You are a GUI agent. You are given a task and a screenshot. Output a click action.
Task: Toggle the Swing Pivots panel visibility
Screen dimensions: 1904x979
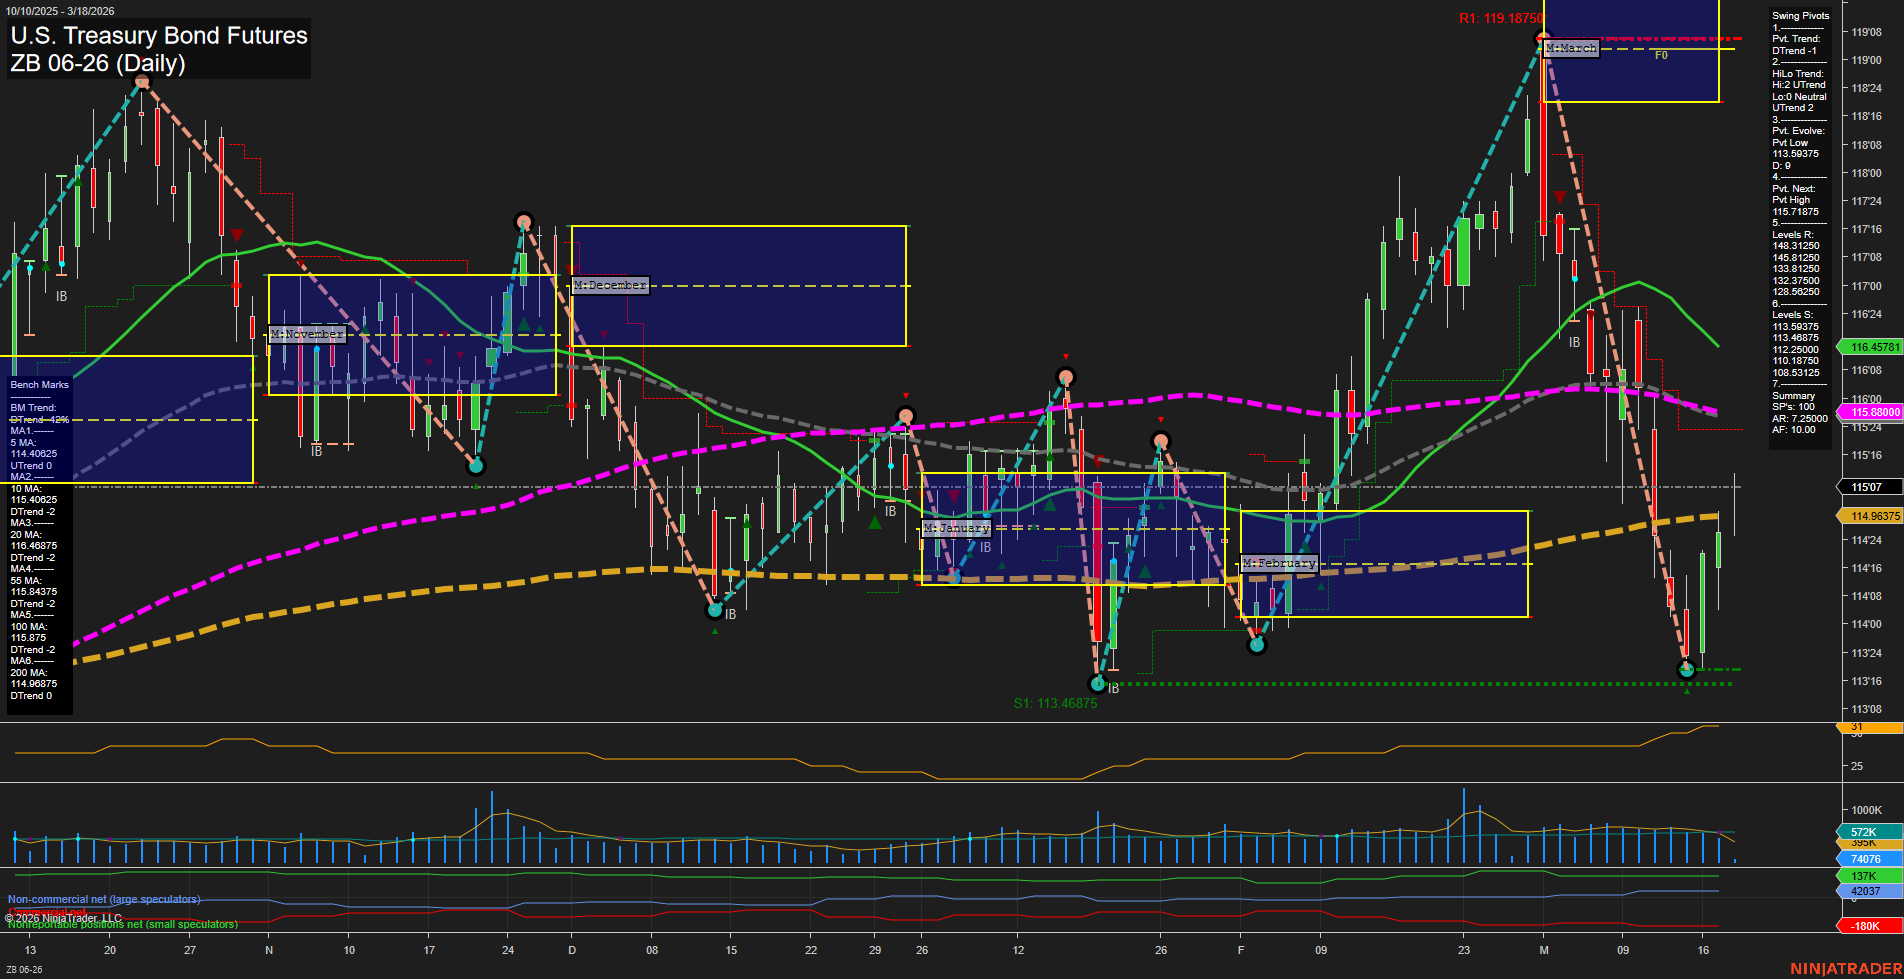(1800, 15)
